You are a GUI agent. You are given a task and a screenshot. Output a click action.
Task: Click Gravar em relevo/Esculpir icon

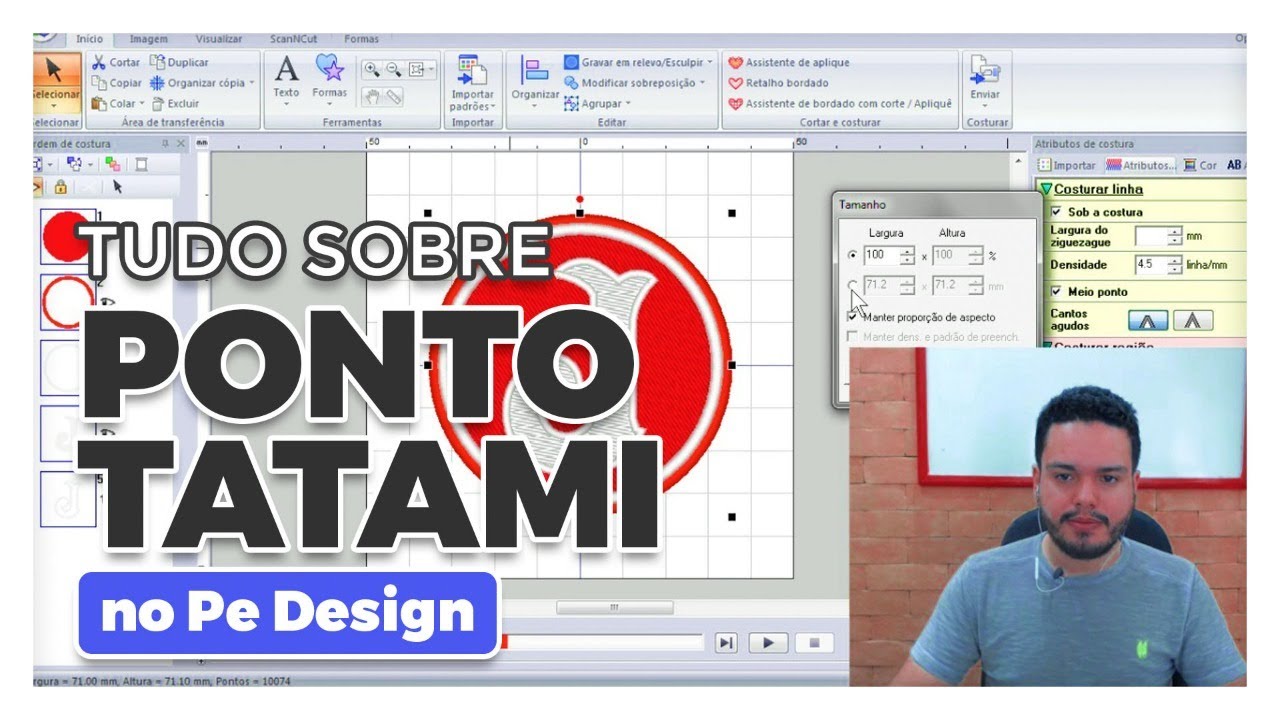tap(571, 62)
